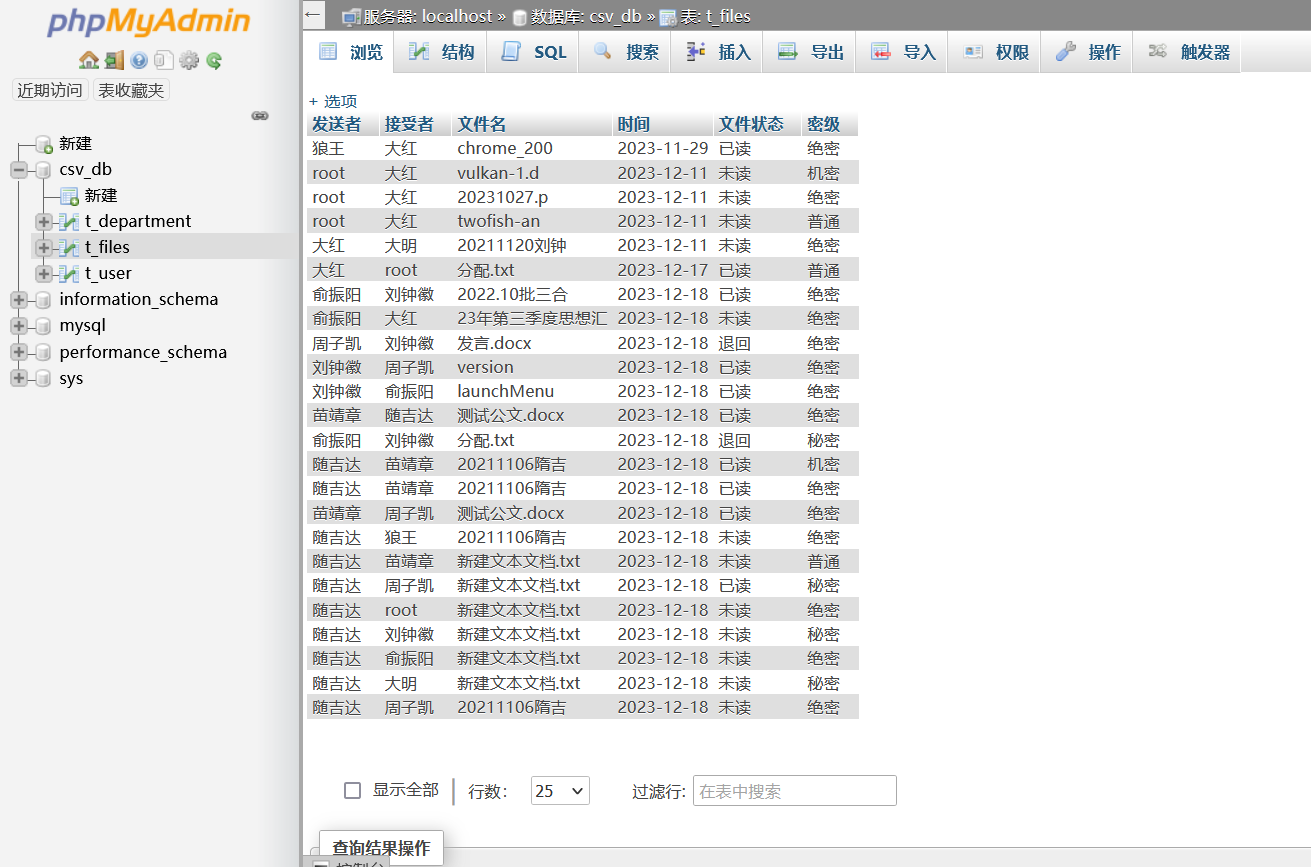Sort by the 文件状态 column header
This screenshot has width=1311, height=867.
[x=751, y=124]
